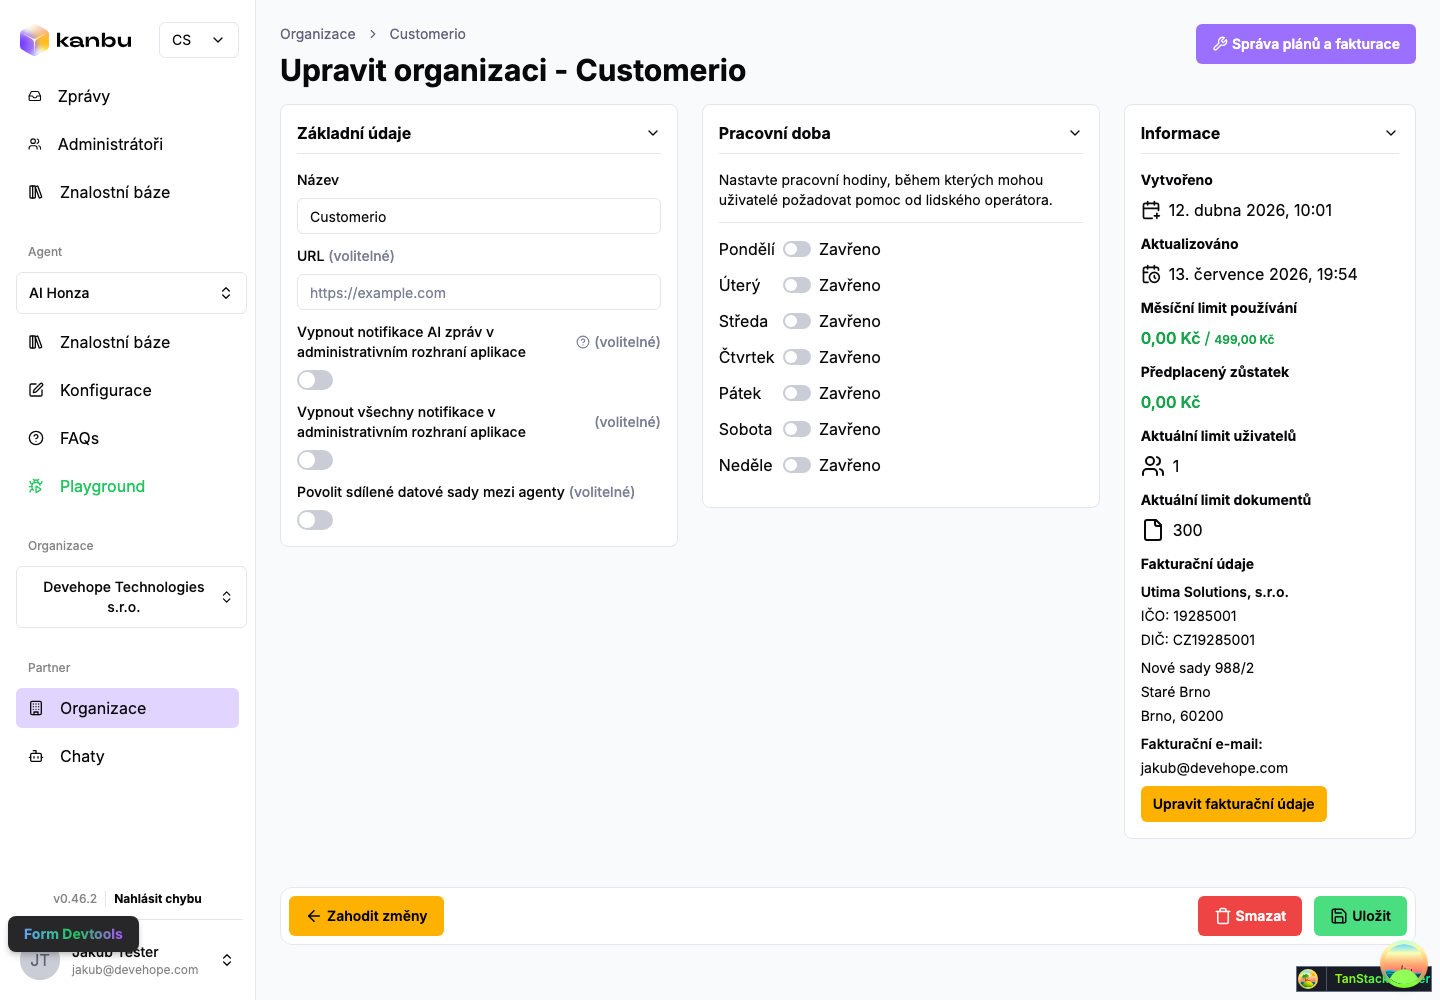The height and width of the screenshot is (1000, 1440).
Task: Open the AI Honza agent selector
Action: point(131,293)
